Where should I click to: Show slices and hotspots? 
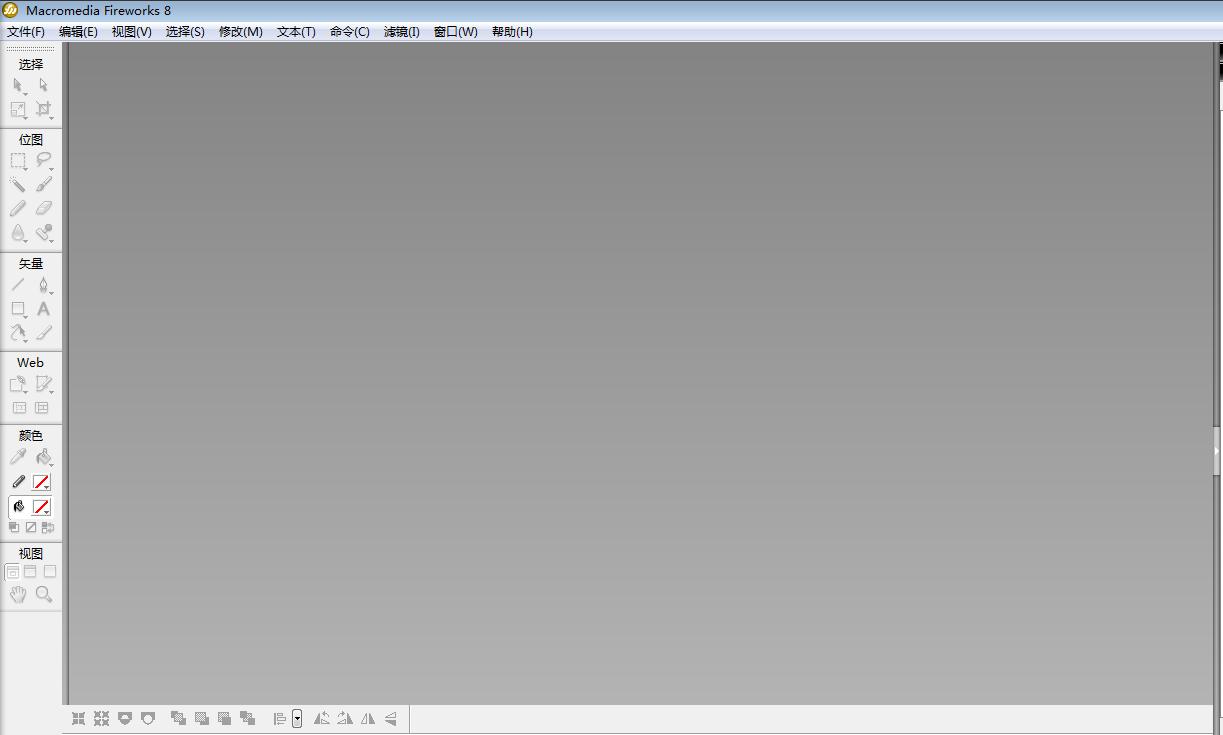click(42, 408)
